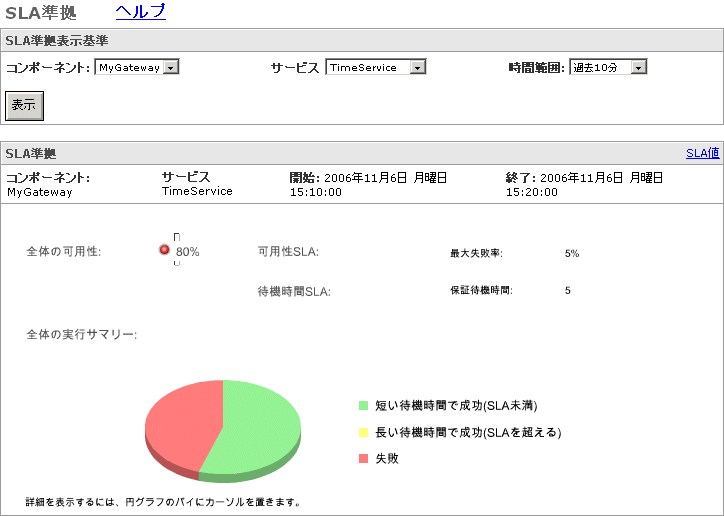Click the 80% availability value
Viewport: 724px width, 516px height.
tap(187, 252)
